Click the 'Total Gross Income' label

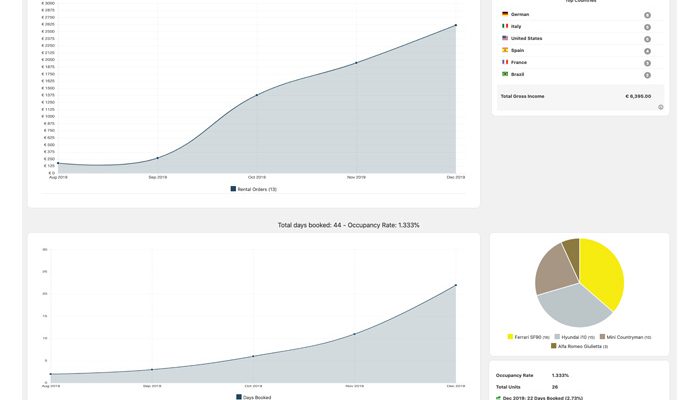tap(522, 96)
